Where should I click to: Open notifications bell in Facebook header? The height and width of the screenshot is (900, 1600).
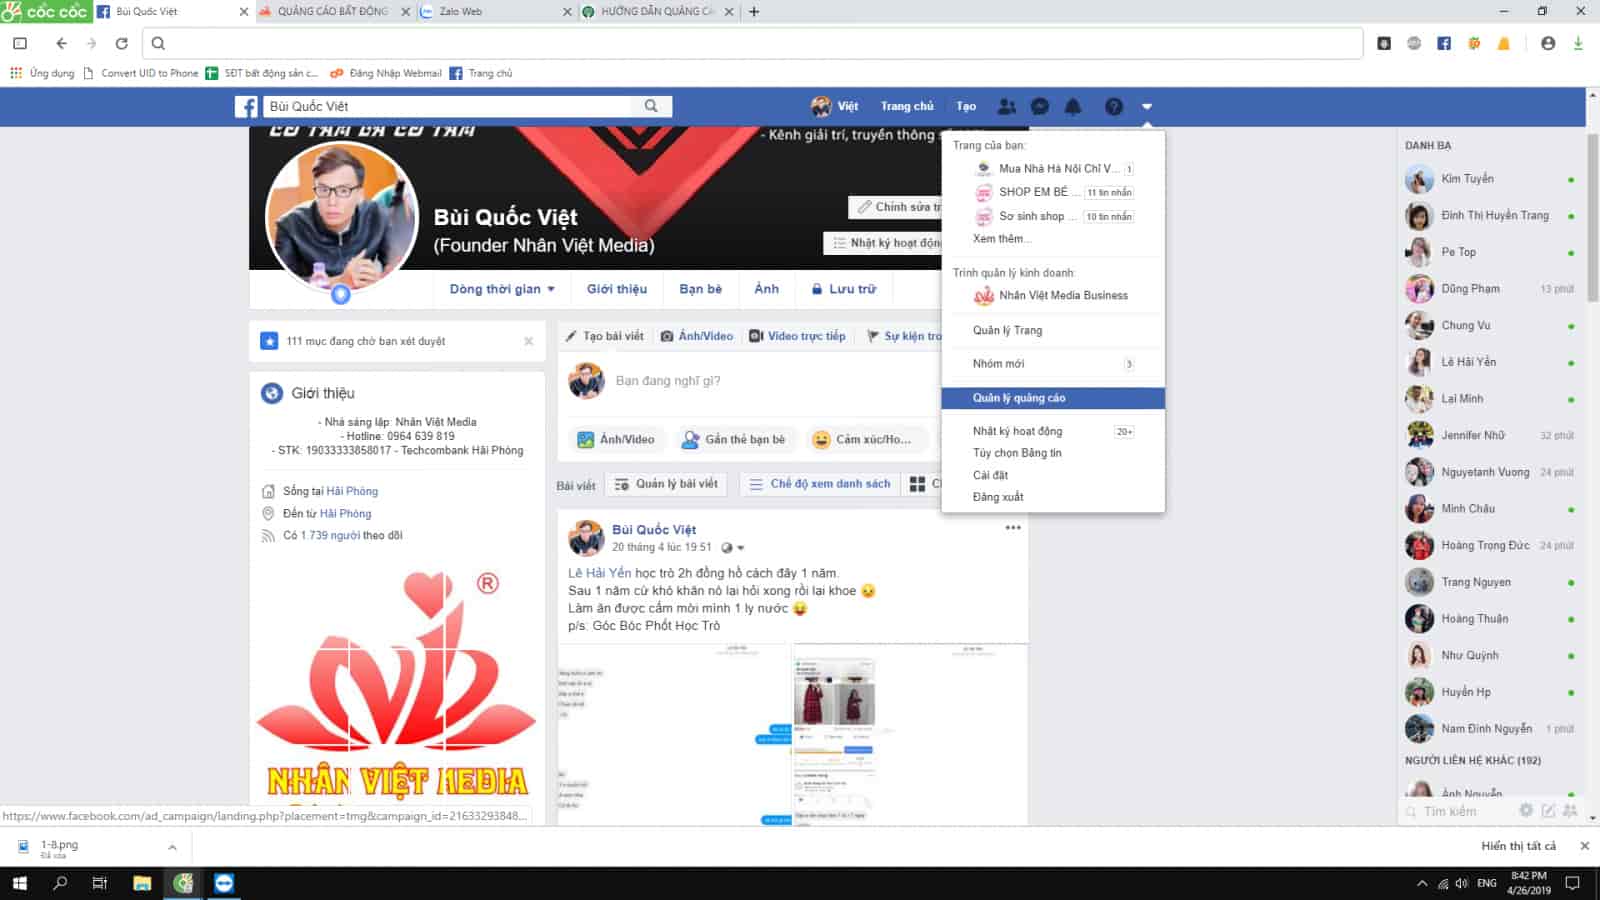pos(1073,106)
